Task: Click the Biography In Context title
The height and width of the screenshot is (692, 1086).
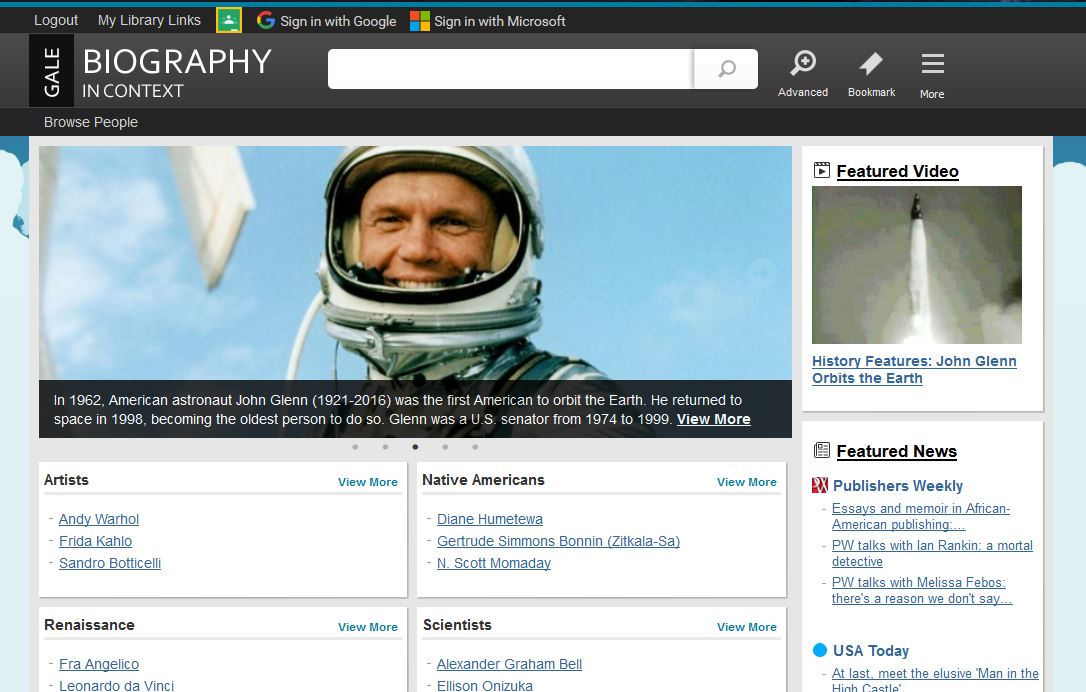Action: coord(177,72)
